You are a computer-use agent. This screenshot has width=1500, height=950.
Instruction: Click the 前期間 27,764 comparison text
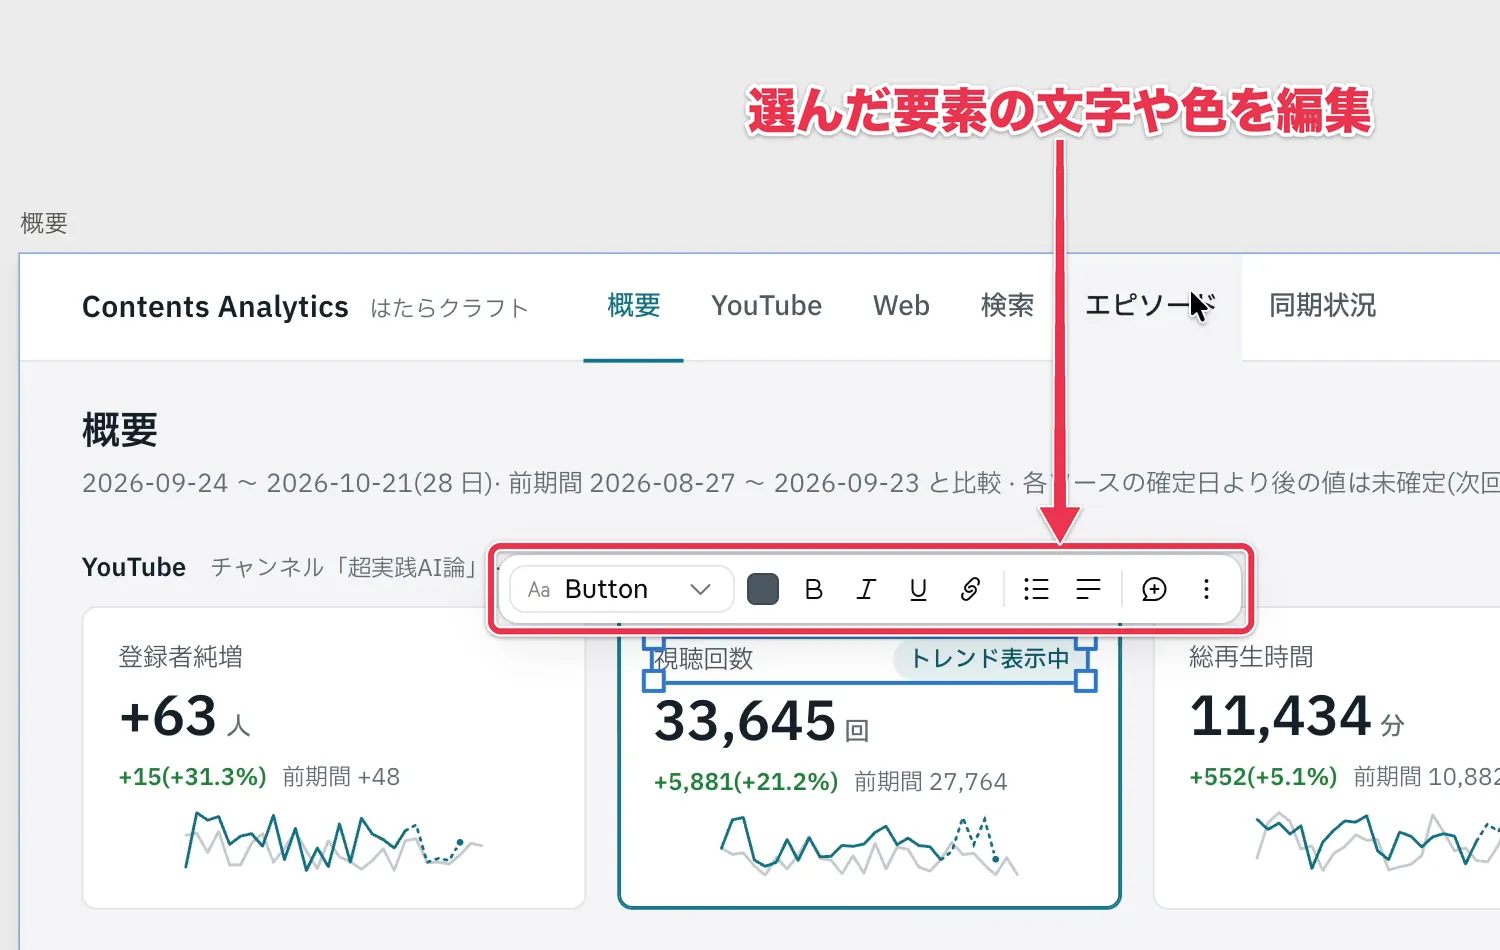(x=931, y=782)
